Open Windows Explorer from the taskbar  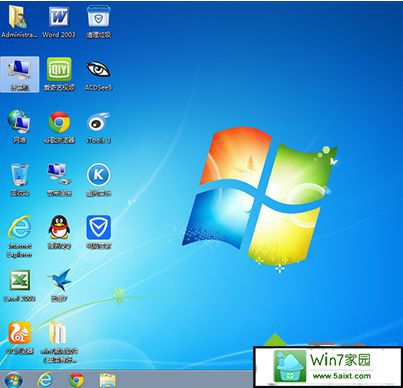107,380
